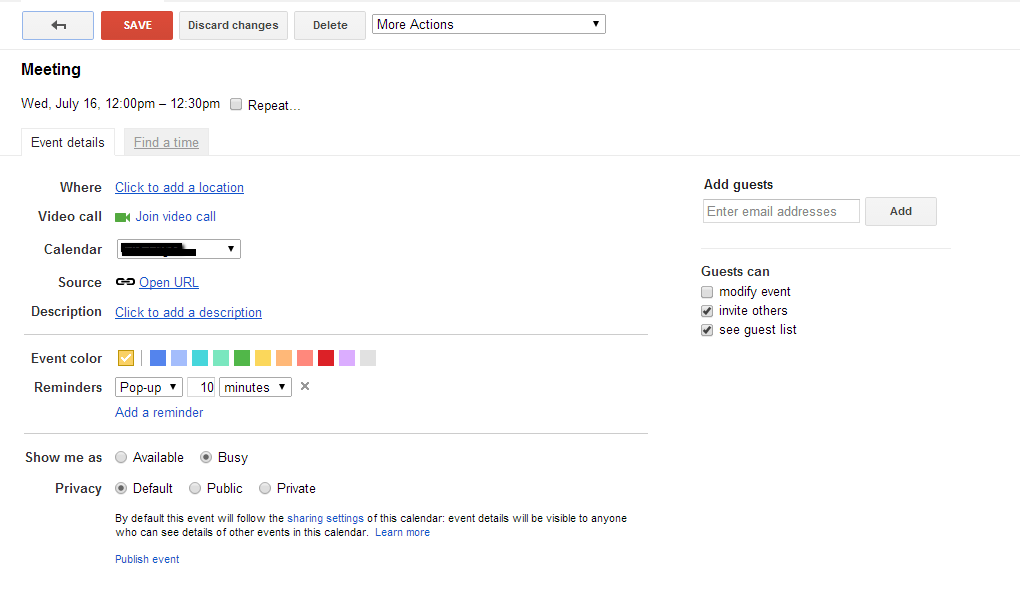Switch to the Find a time tab
This screenshot has width=1020, height=599.
point(166,143)
